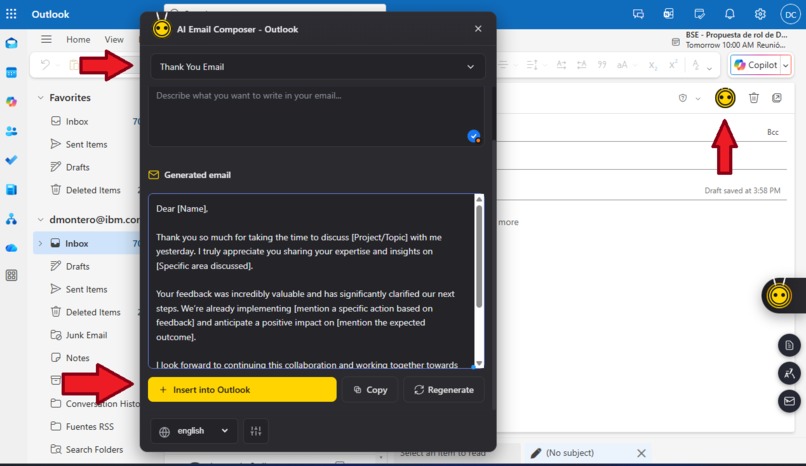Open Sent Items under Favorites
Screen dimensions: 806x466
86,144
